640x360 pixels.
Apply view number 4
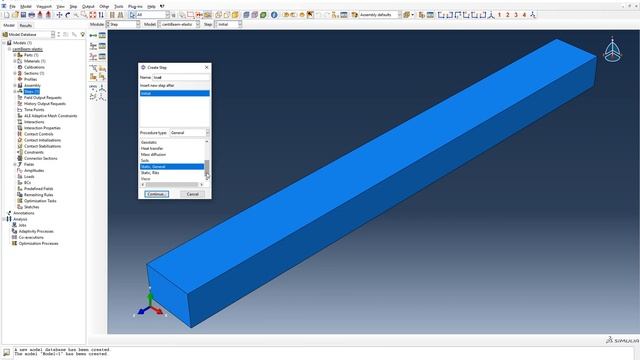[x=524, y=15]
